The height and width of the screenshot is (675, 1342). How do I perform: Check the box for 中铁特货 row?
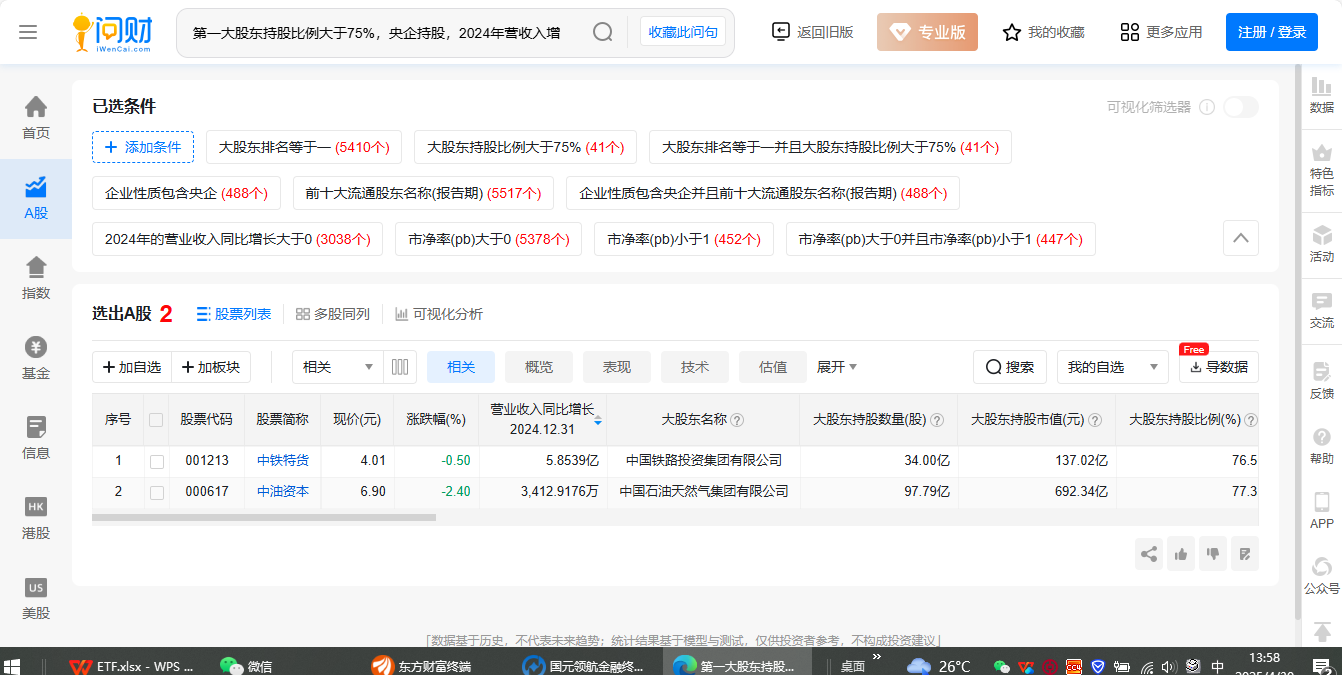pyautogui.click(x=156, y=461)
